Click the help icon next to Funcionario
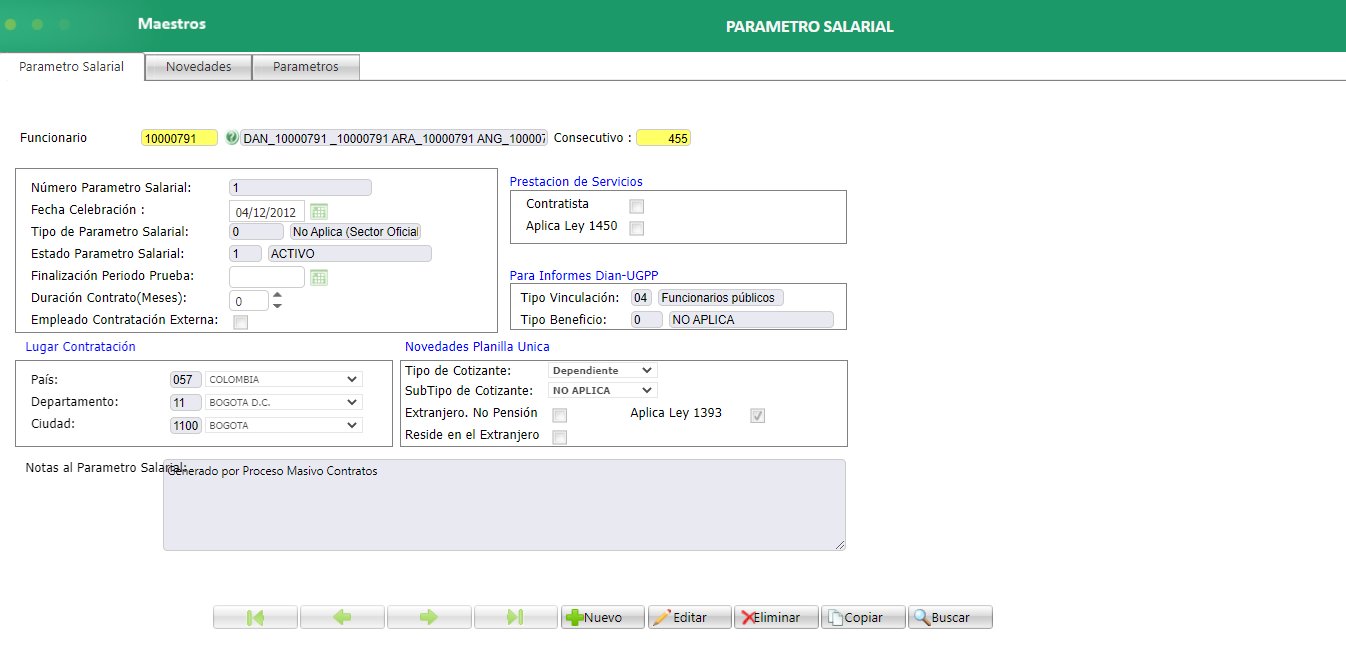 click(232, 138)
